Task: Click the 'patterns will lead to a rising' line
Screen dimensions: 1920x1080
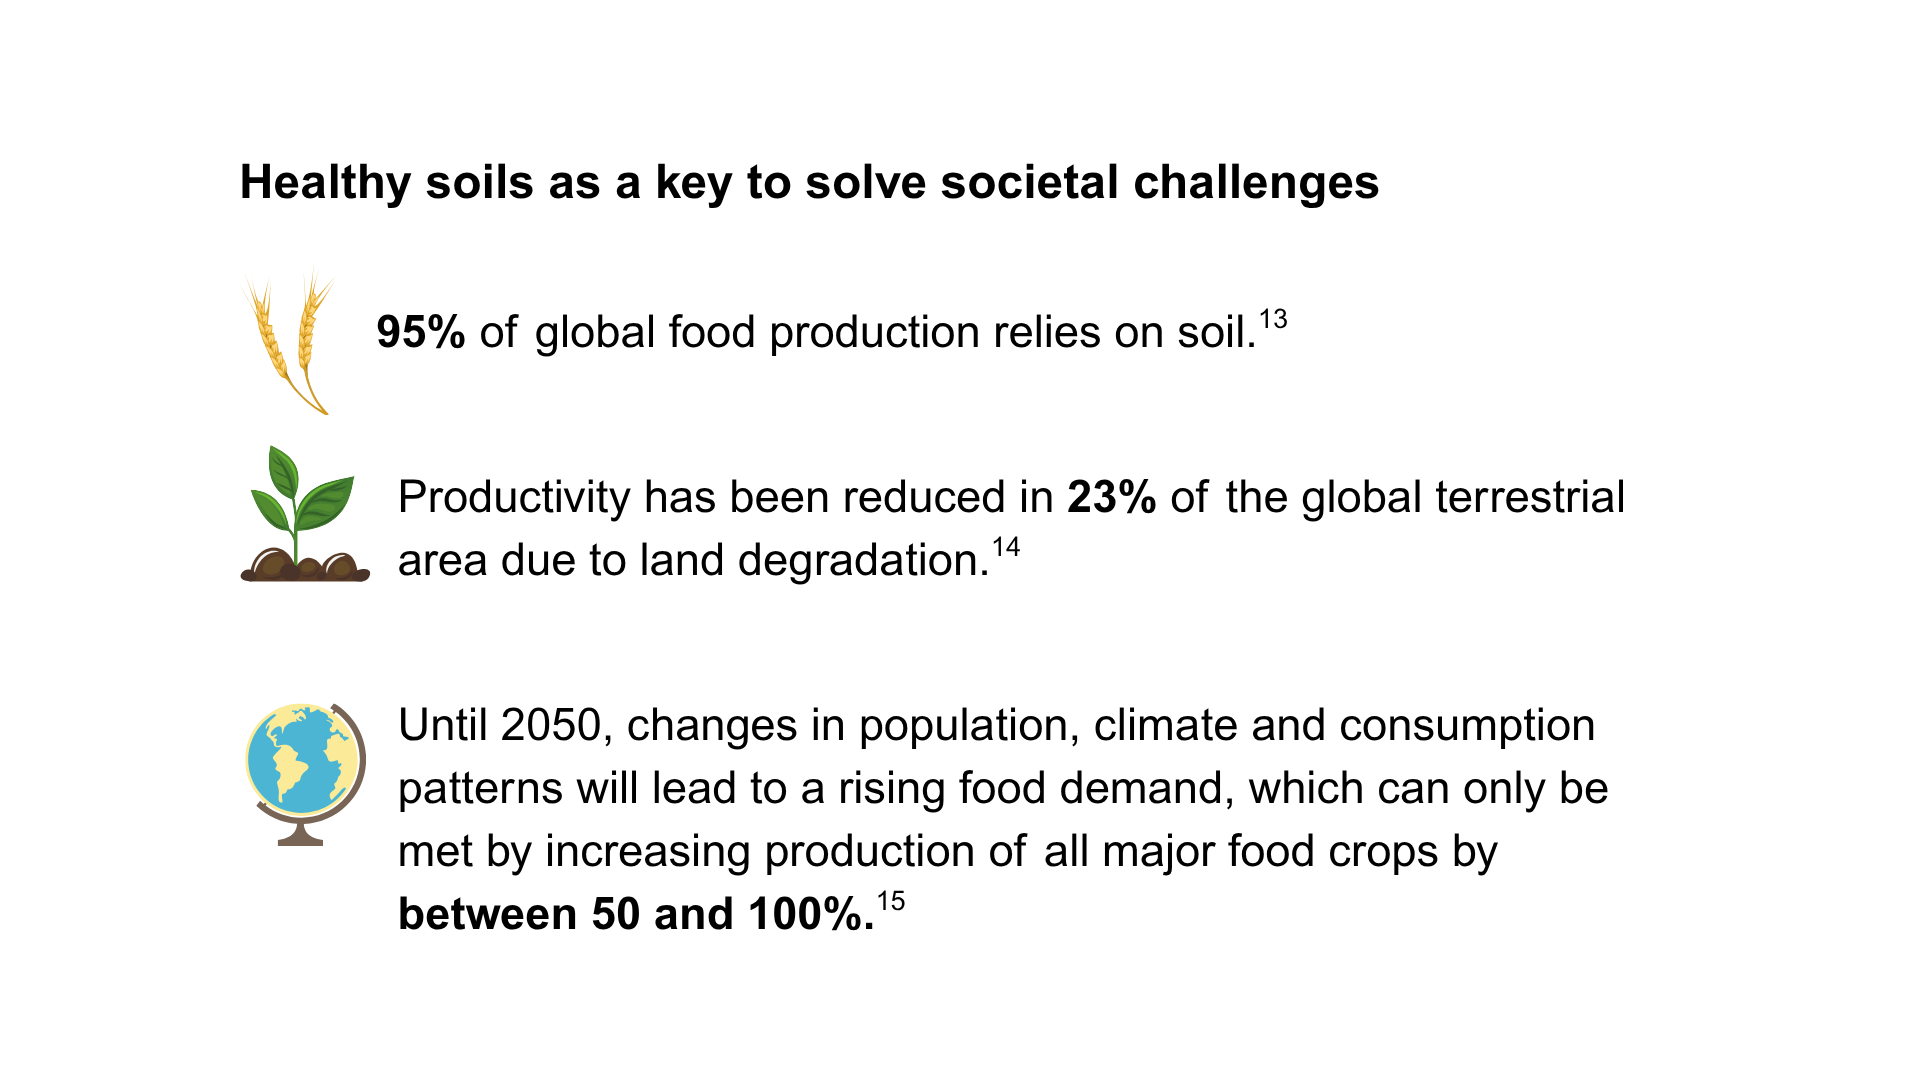Action: (x=1003, y=790)
